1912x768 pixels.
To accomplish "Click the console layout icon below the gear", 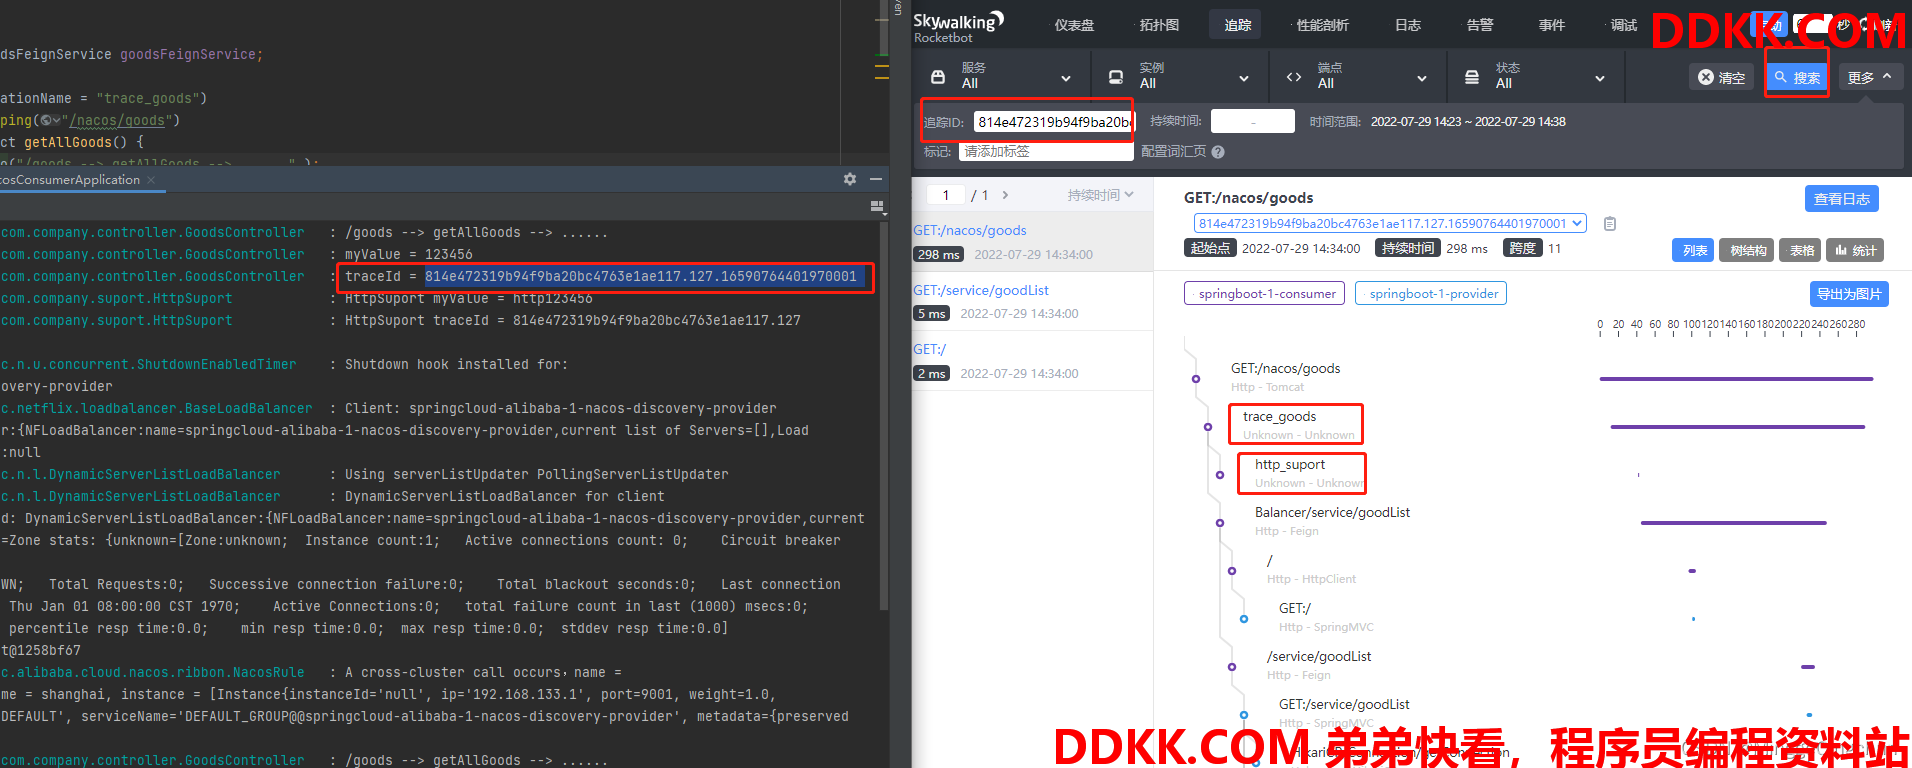I will click(877, 207).
